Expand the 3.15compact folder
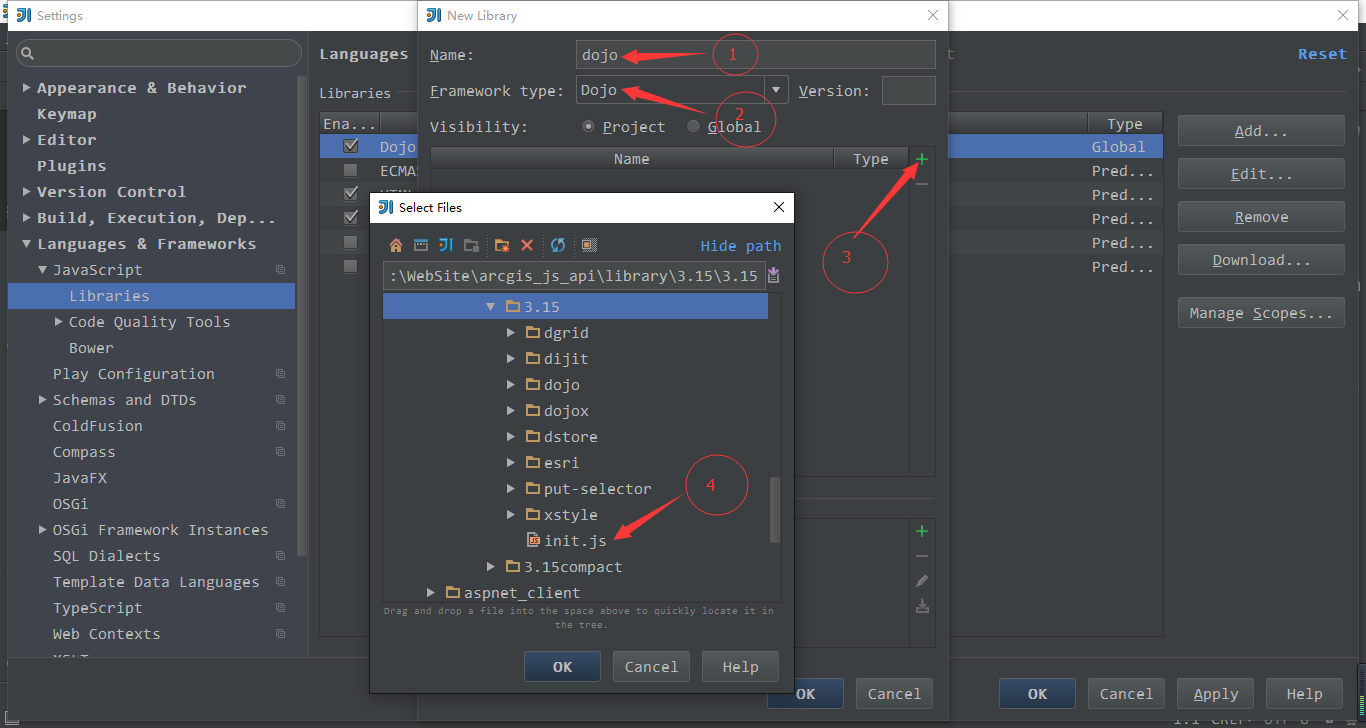 click(490, 567)
